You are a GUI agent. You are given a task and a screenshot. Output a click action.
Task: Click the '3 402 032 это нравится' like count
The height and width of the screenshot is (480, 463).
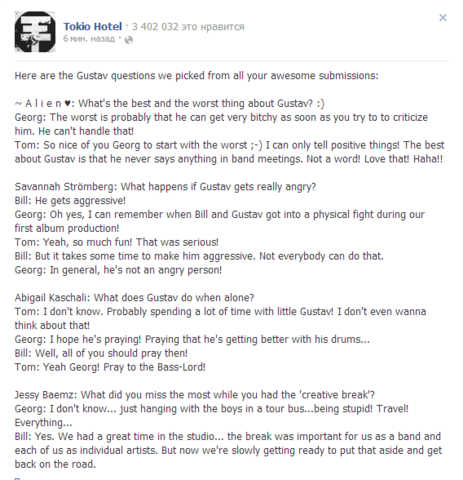click(x=188, y=26)
